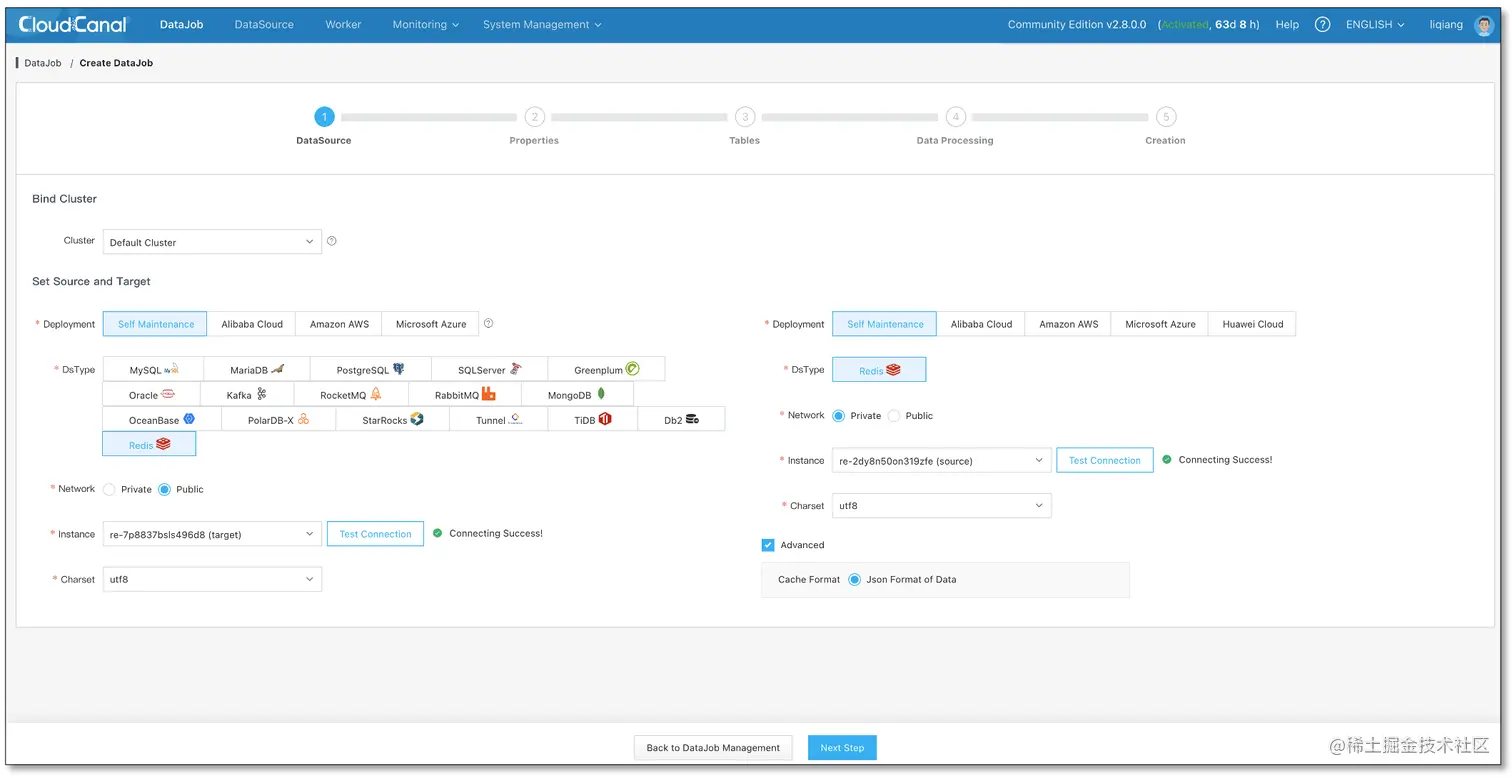This screenshot has height=778, width=1512.
Task: Choose Tunnel as source DsType
Action: (x=498, y=419)
